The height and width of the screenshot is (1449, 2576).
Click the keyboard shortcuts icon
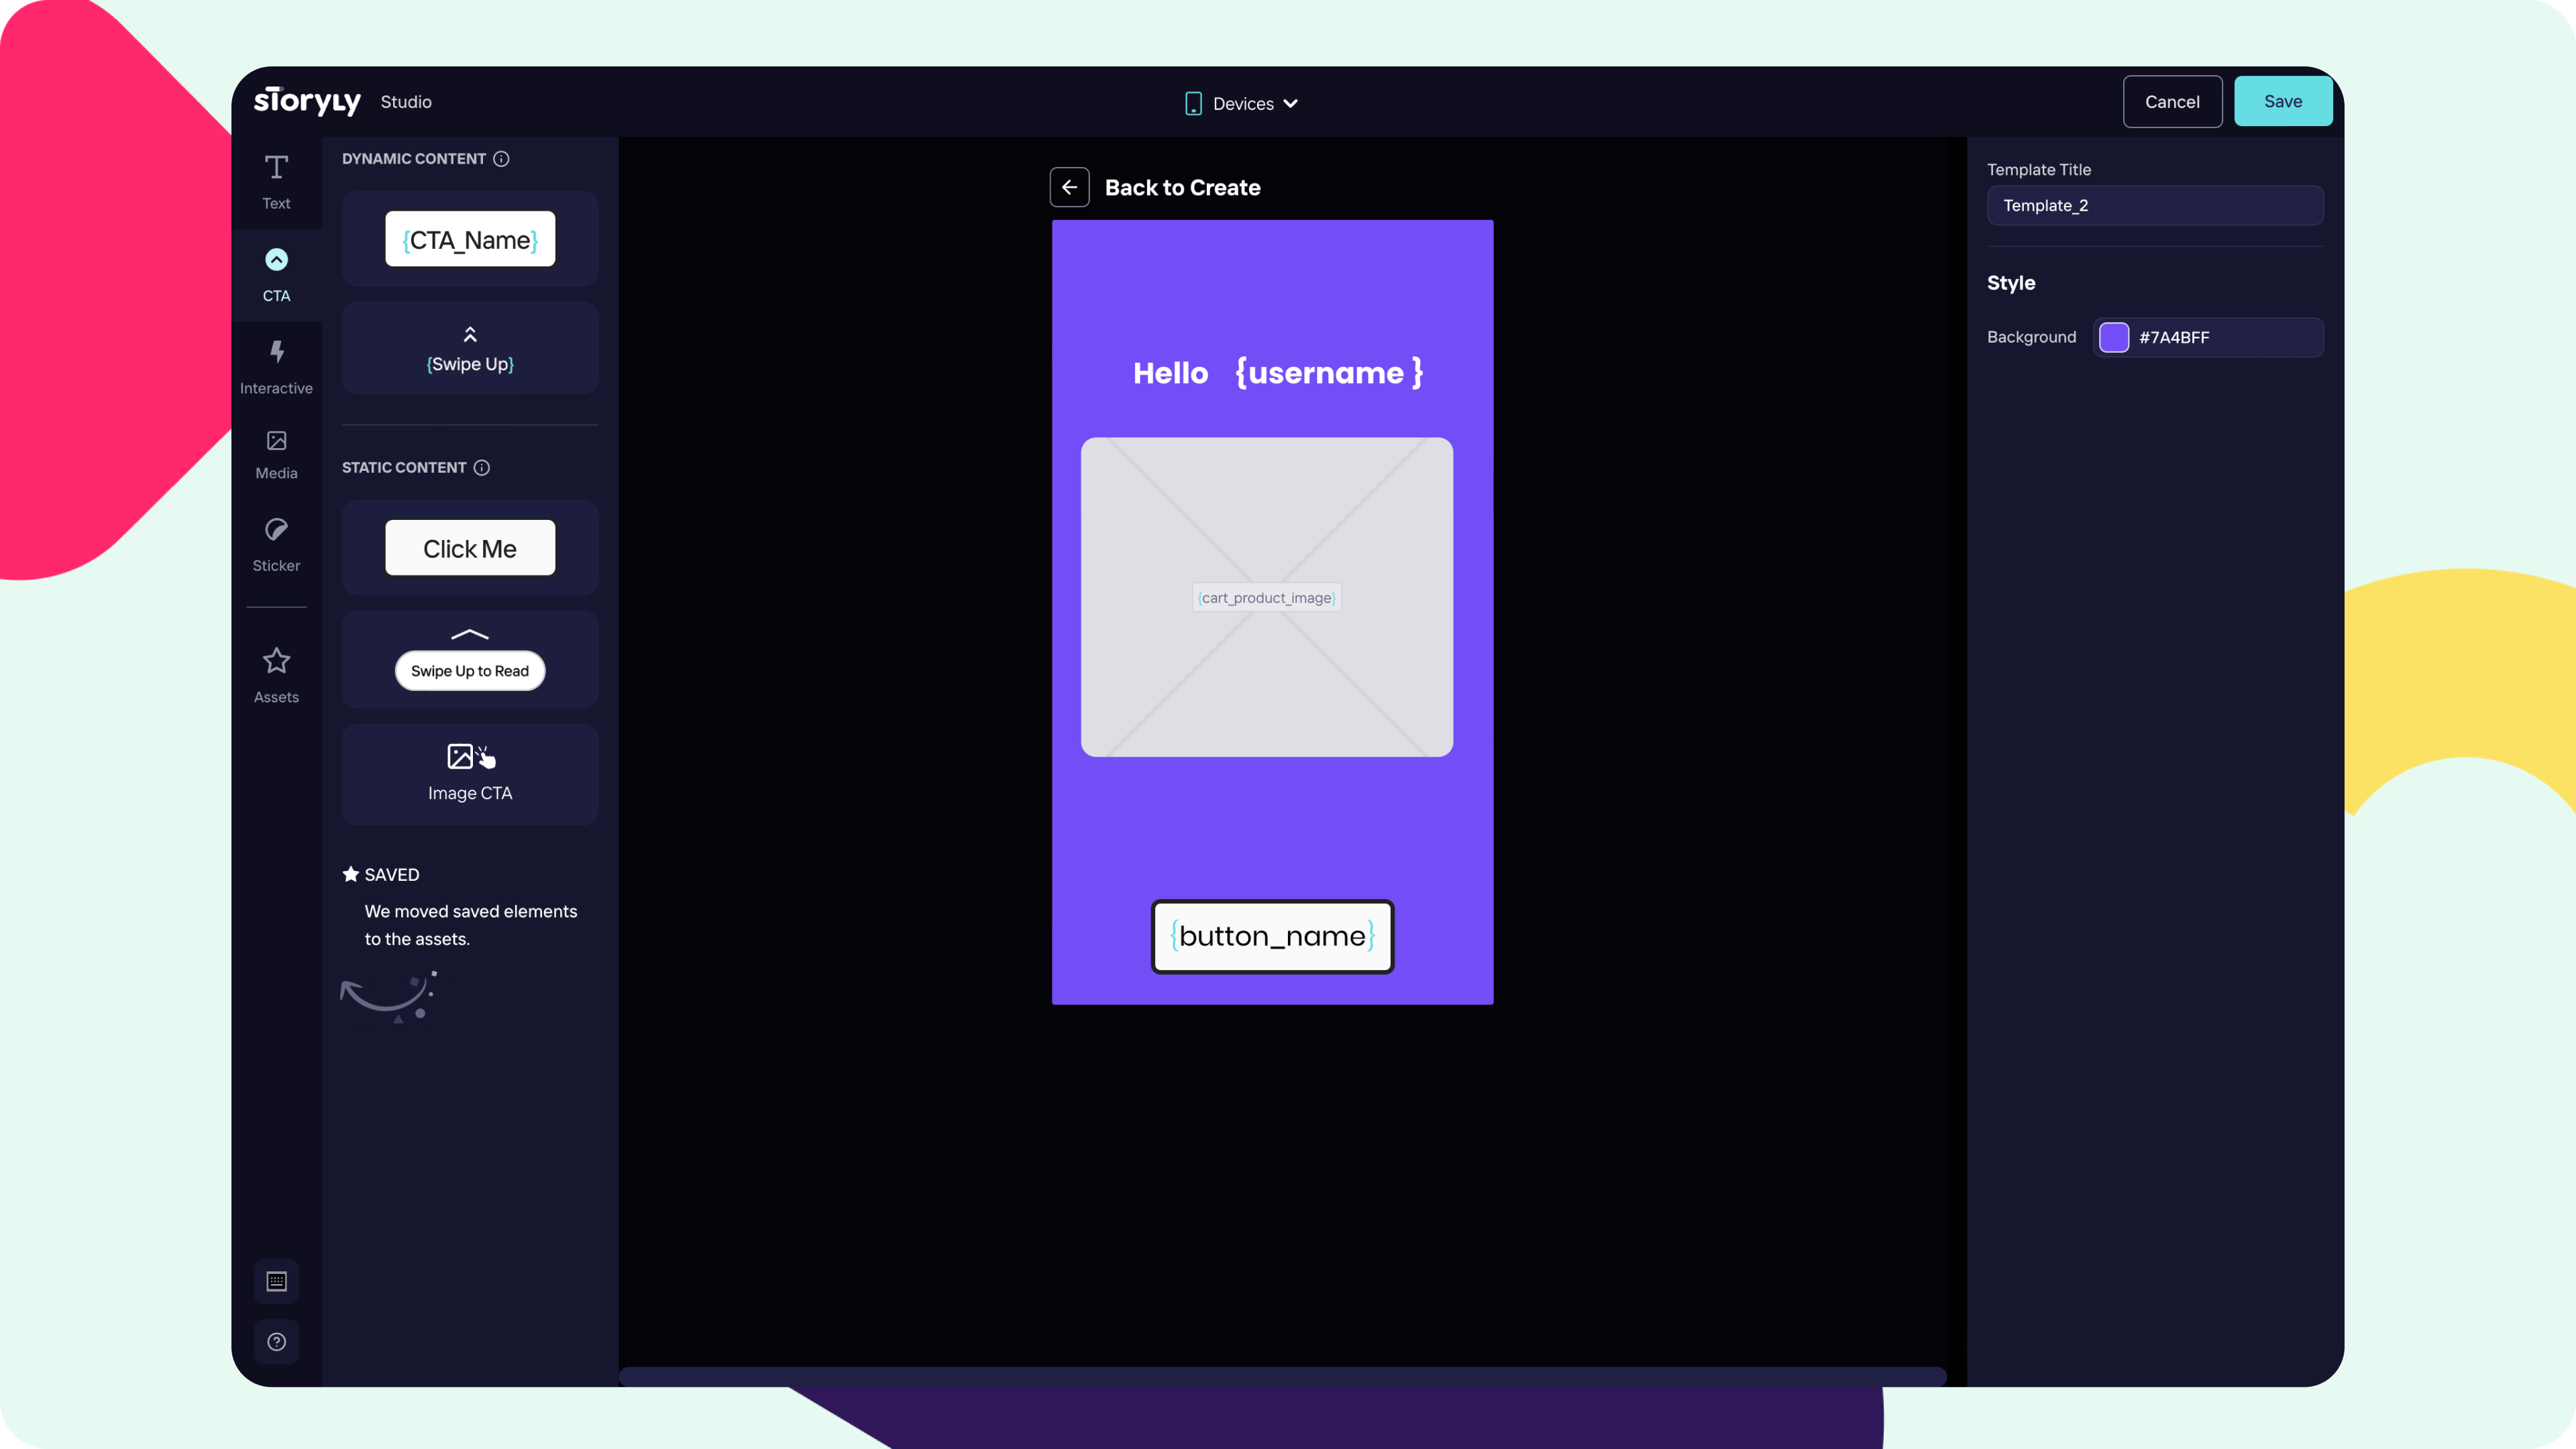coord(276,1281)
